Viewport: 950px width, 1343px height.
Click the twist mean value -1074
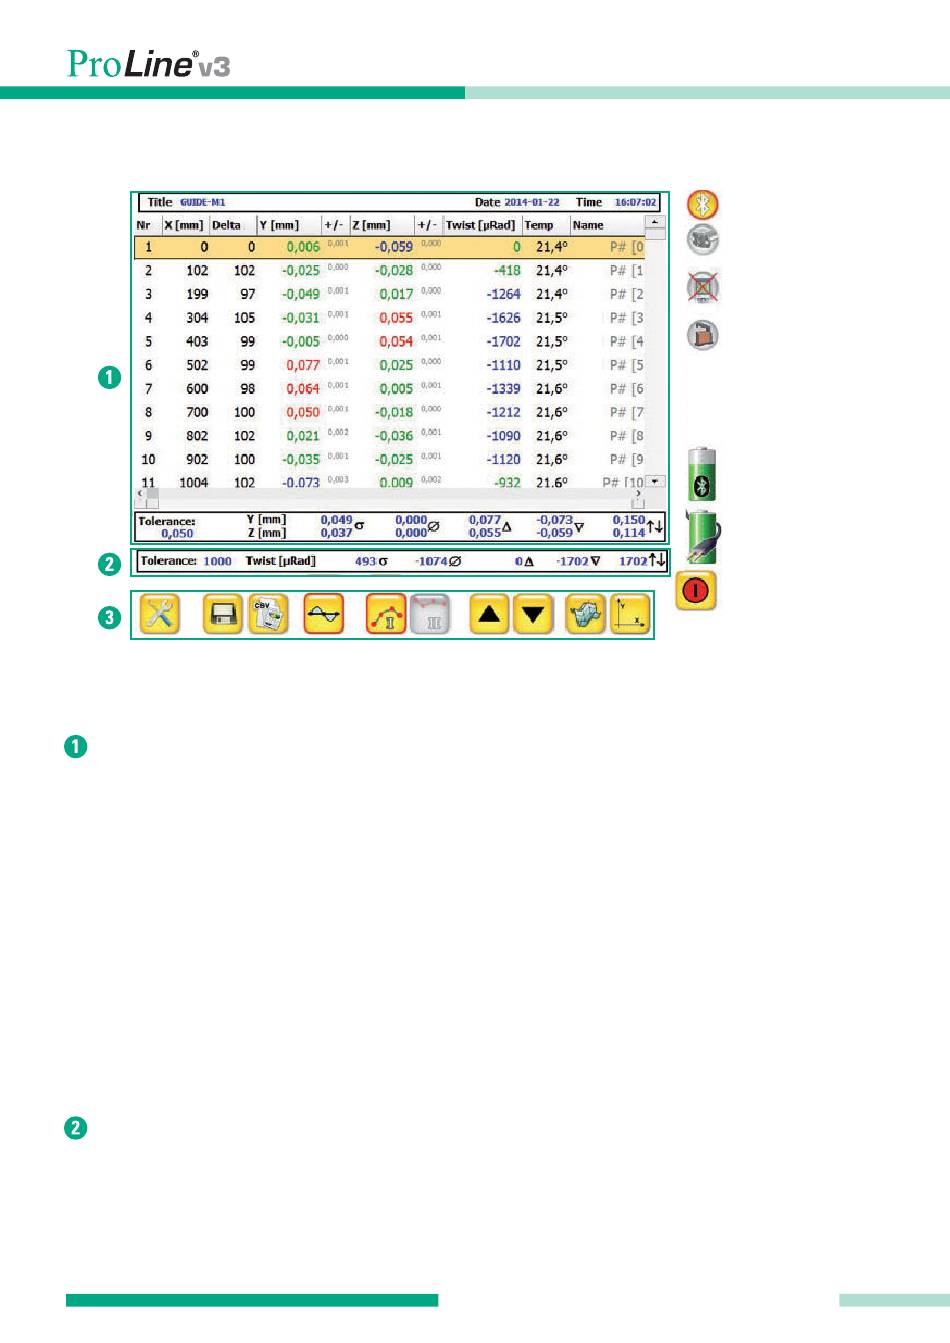click(431, 562)
